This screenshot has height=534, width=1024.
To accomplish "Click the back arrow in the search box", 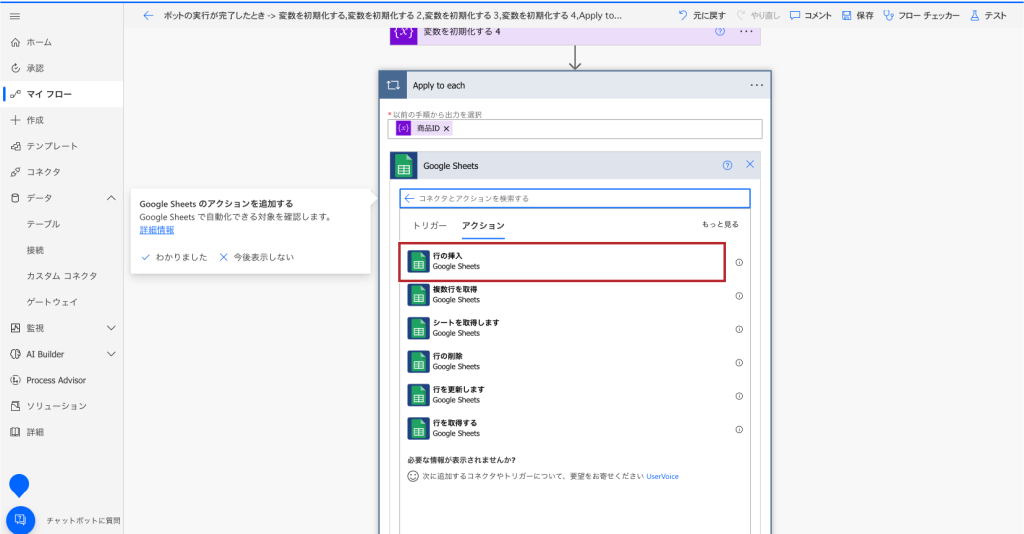I will tap(409, 198).
